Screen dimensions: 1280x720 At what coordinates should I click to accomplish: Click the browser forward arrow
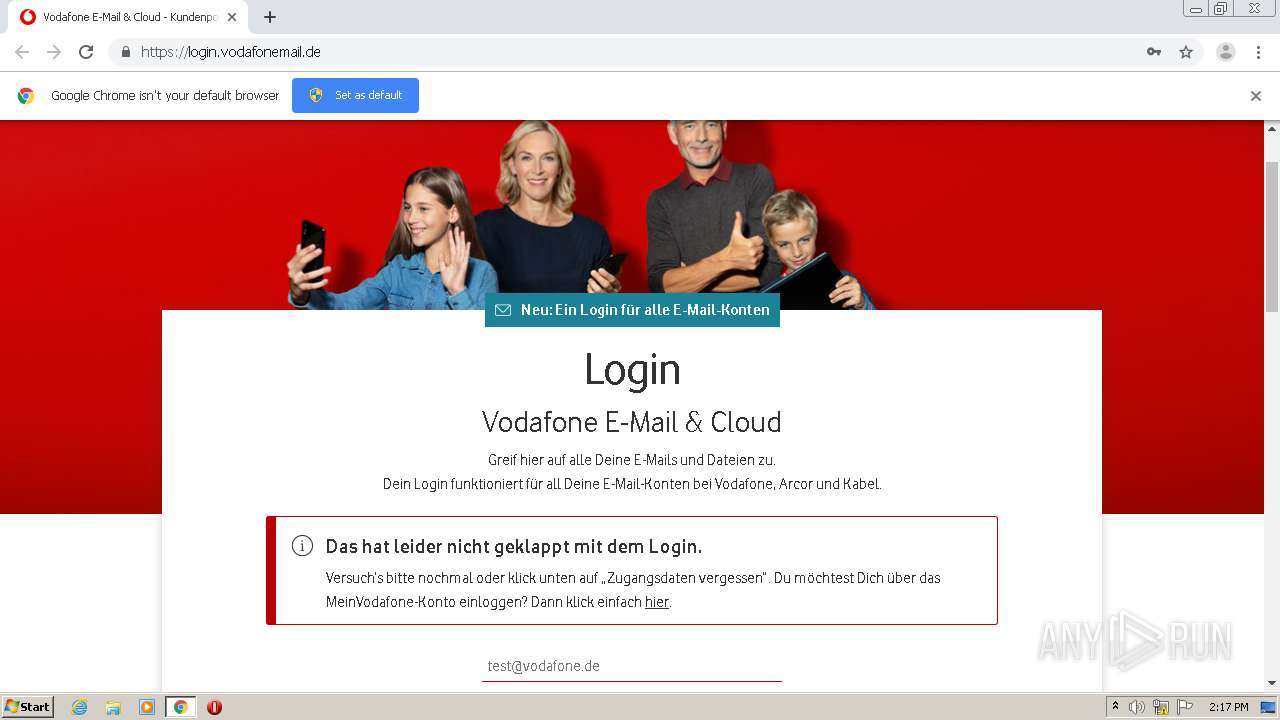[54, 52]
